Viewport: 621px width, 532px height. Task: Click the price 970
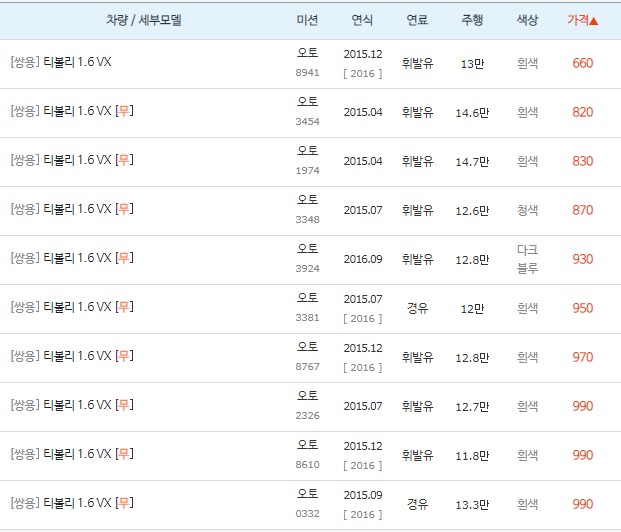pos(583,357)
